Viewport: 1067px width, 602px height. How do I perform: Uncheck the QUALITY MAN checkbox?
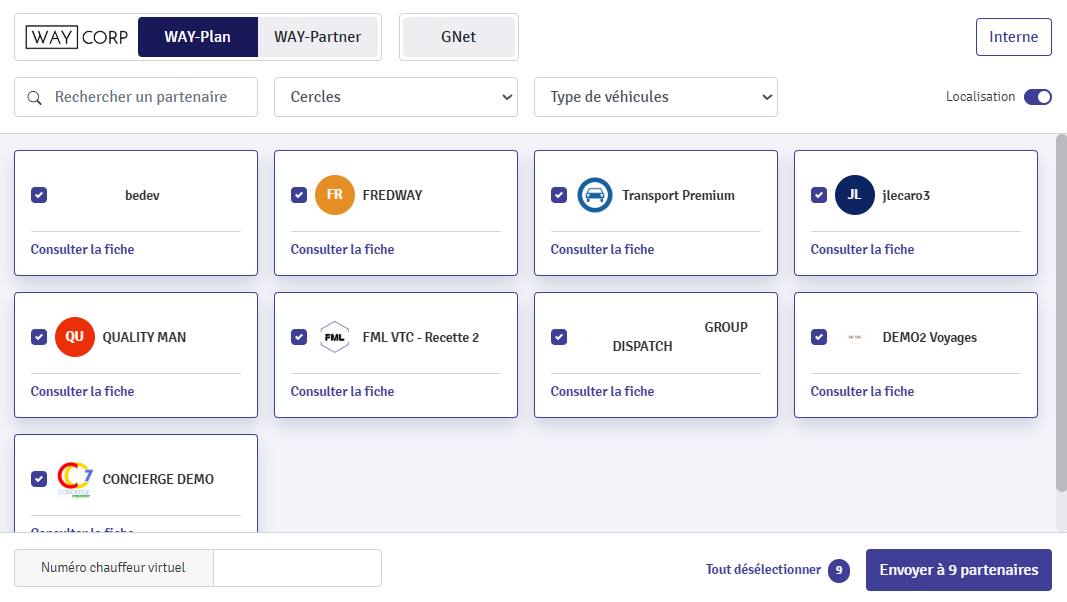coord(39,337)
